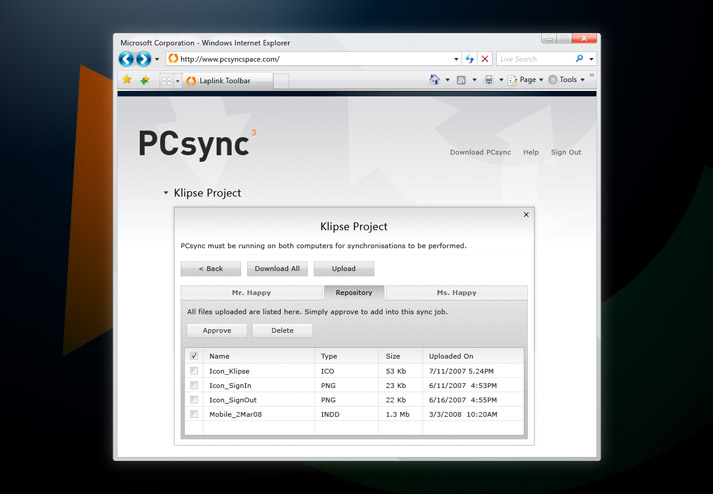Screen dimensions: 713x494
Task: Go to the Home page icon
Action: pos(435,80)
